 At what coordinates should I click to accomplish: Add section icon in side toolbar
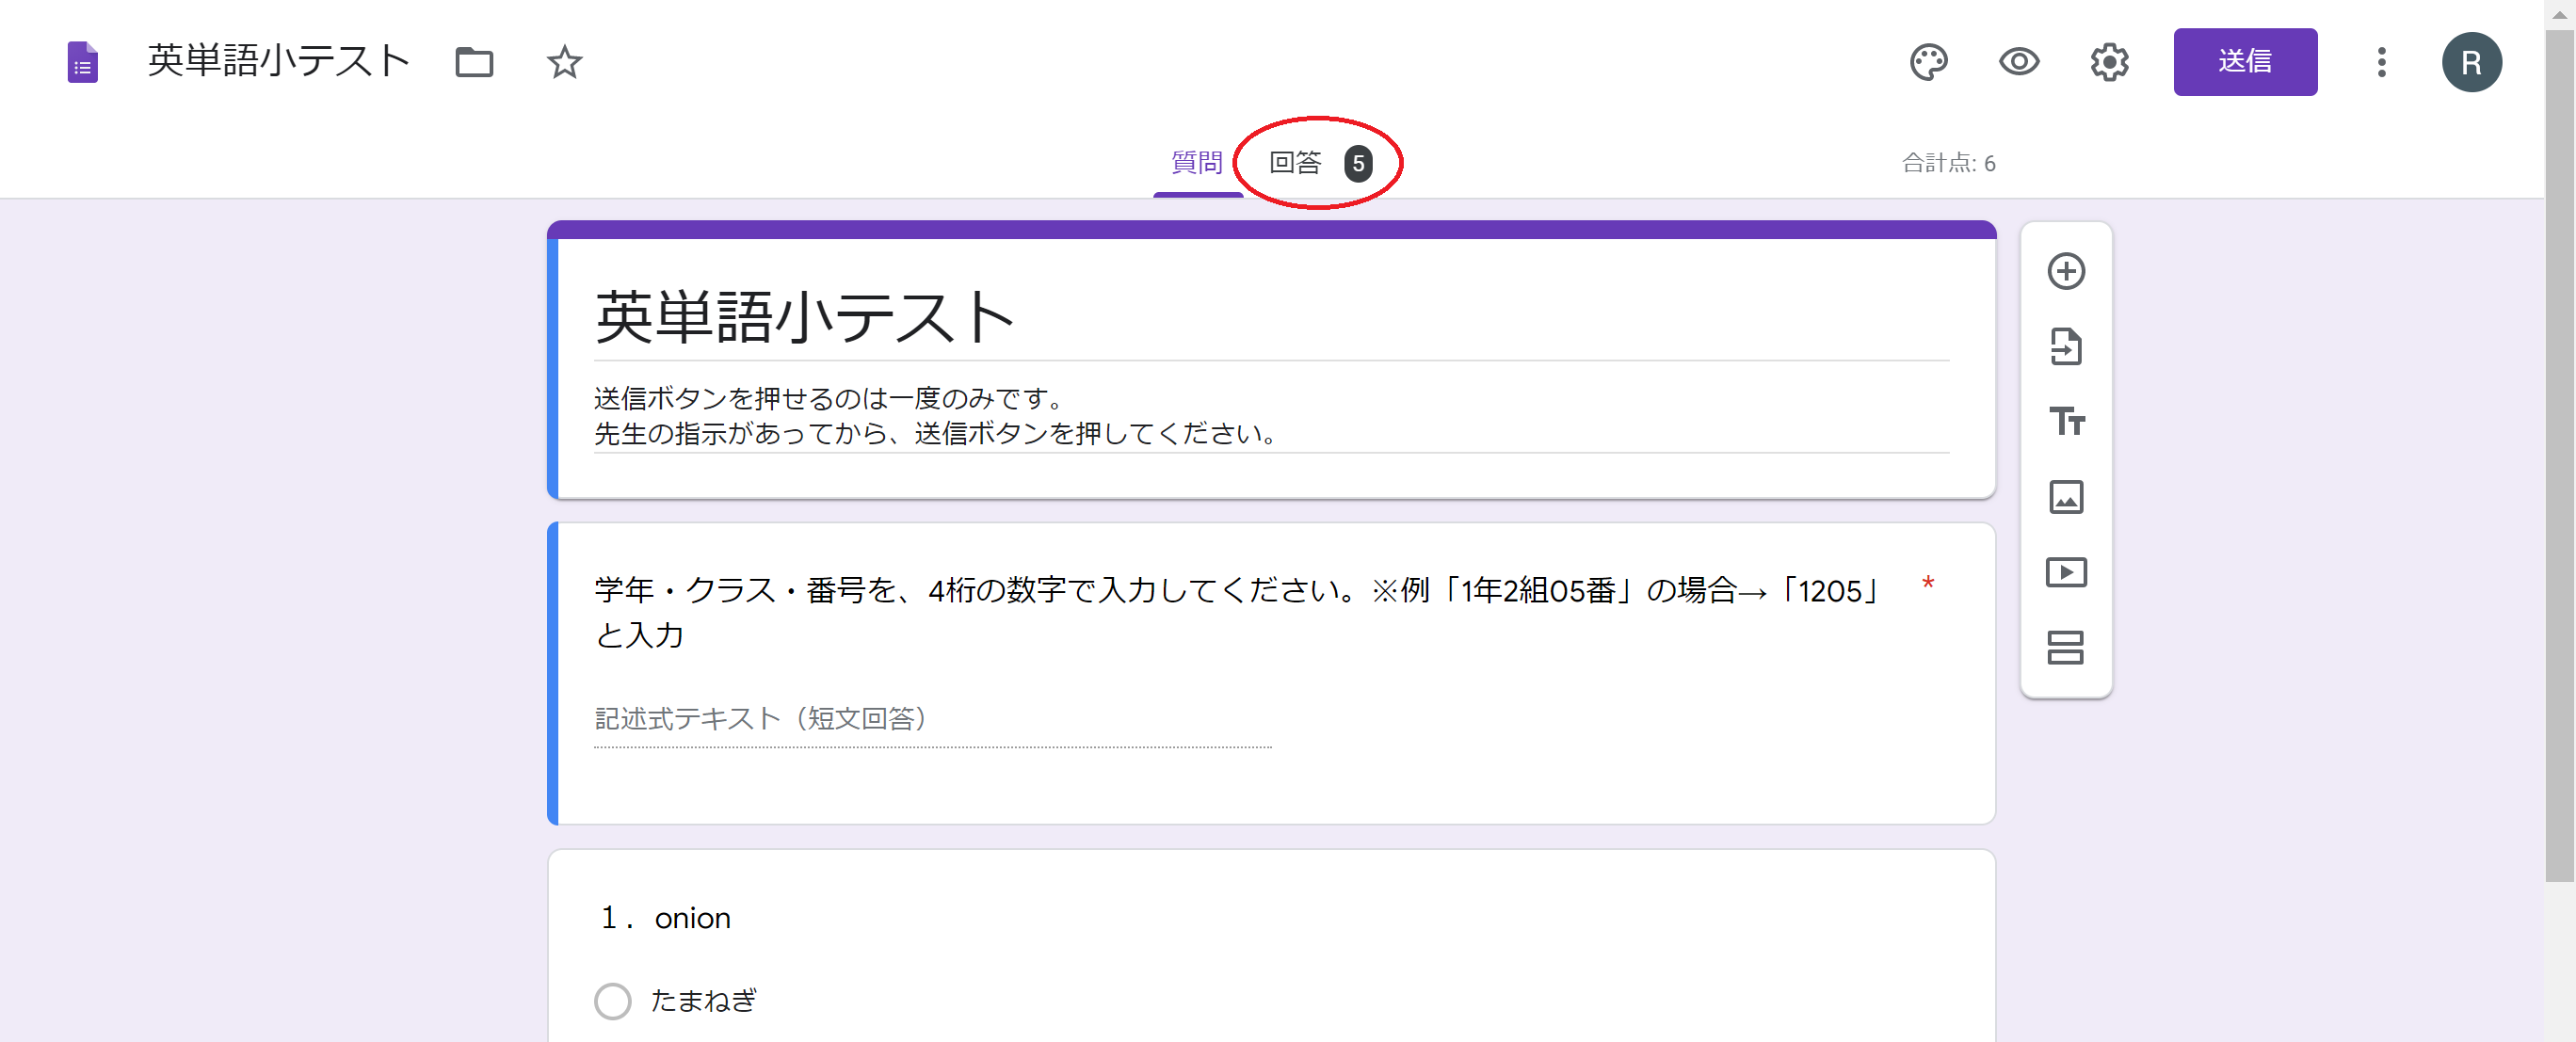point(2066,647)
